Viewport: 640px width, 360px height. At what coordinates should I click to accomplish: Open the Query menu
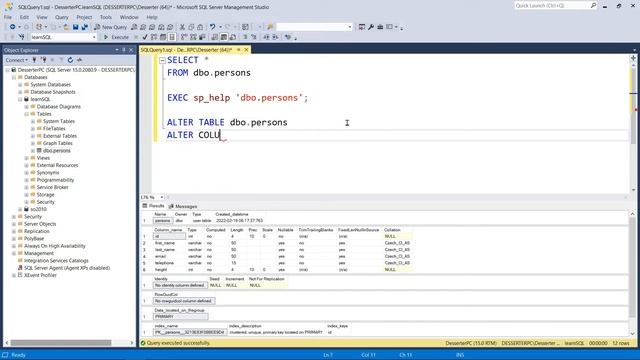(x=62, y=17)
